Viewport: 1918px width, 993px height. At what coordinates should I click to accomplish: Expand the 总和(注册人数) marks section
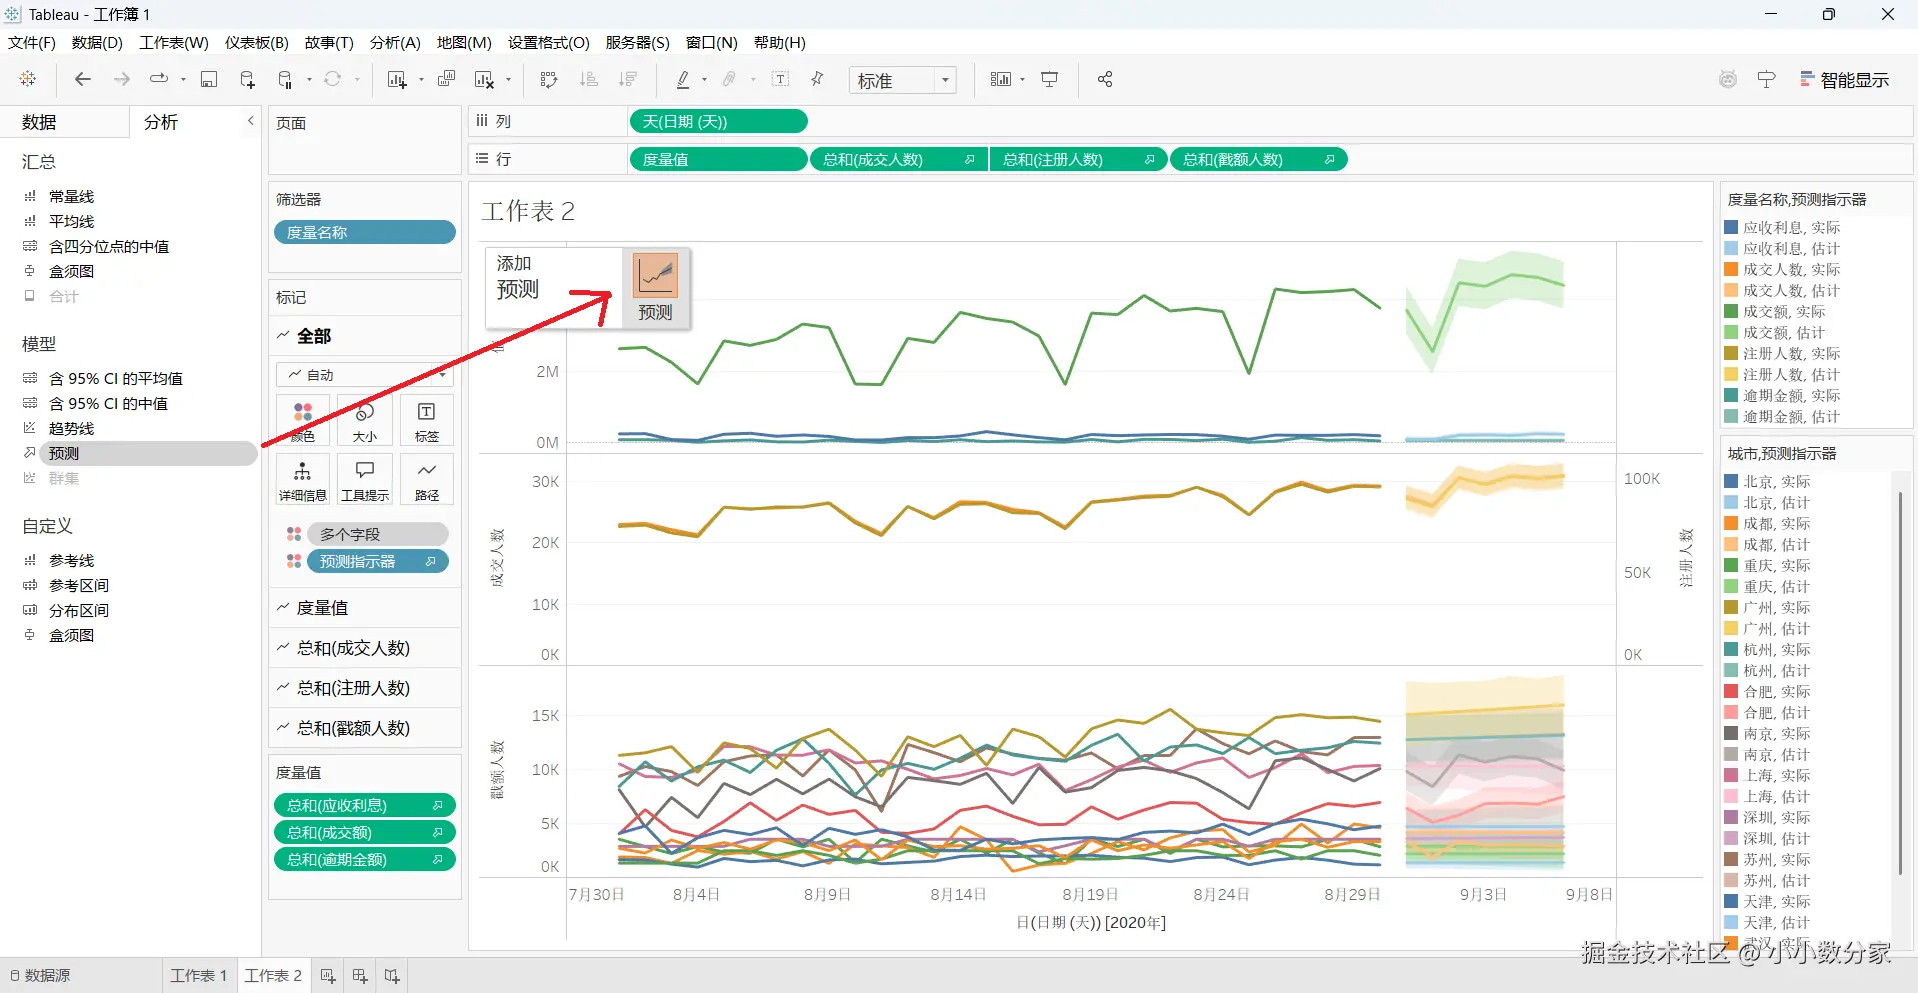coord(283,688)
